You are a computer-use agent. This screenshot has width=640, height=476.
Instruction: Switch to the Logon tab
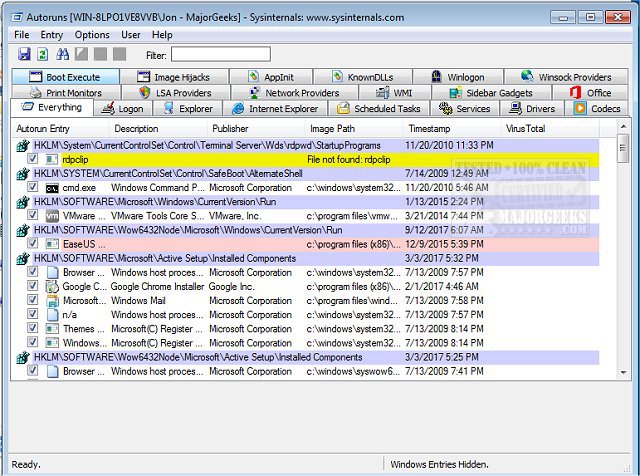click(x=124, y=108)
